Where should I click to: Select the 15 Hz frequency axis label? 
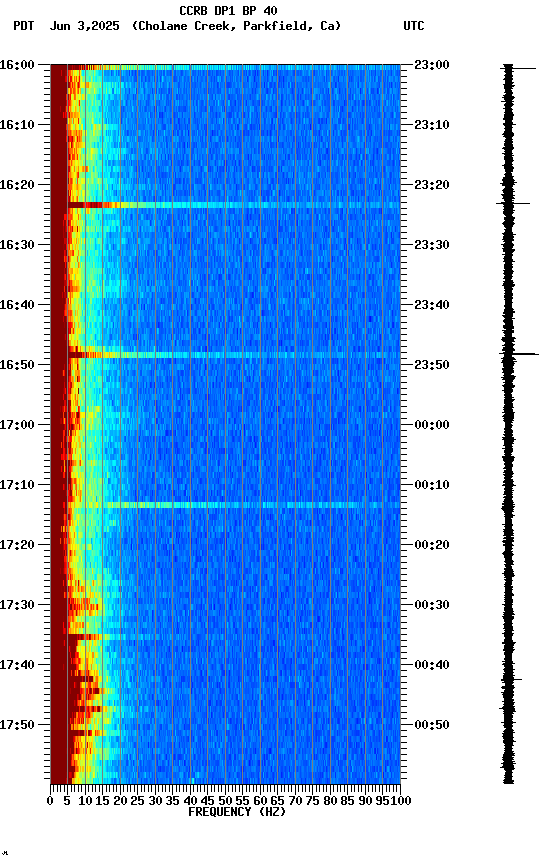pyautogui.click(x=102, y=801)
